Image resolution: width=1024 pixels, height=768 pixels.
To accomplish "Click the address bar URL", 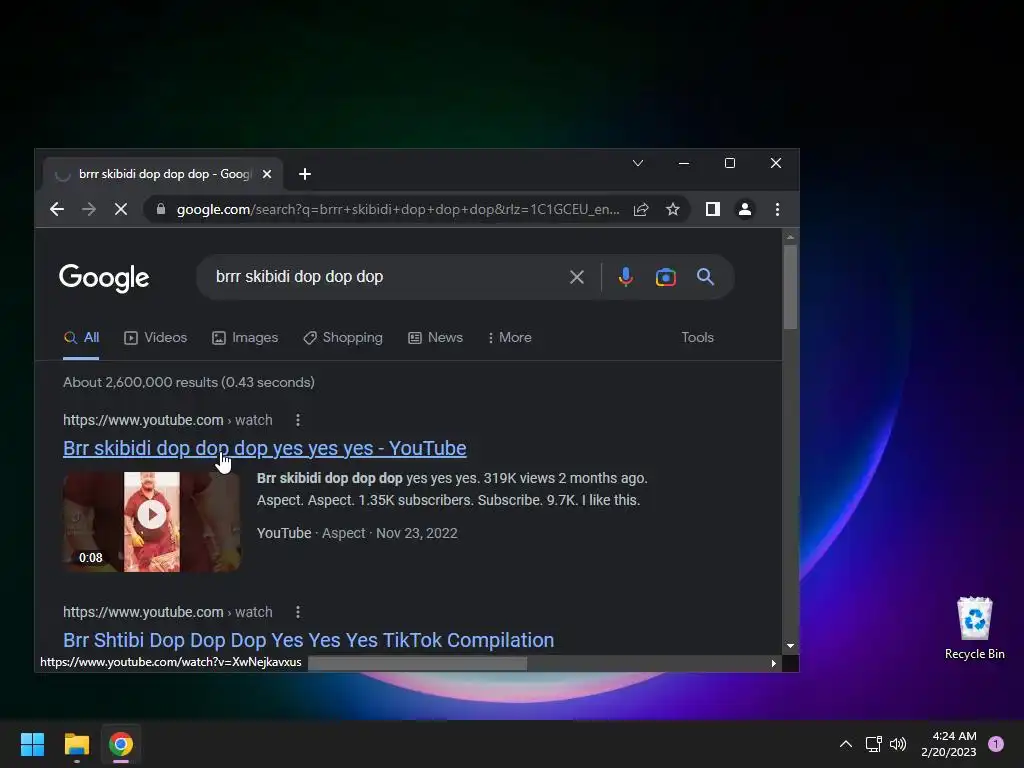I will tap(398, 209).
